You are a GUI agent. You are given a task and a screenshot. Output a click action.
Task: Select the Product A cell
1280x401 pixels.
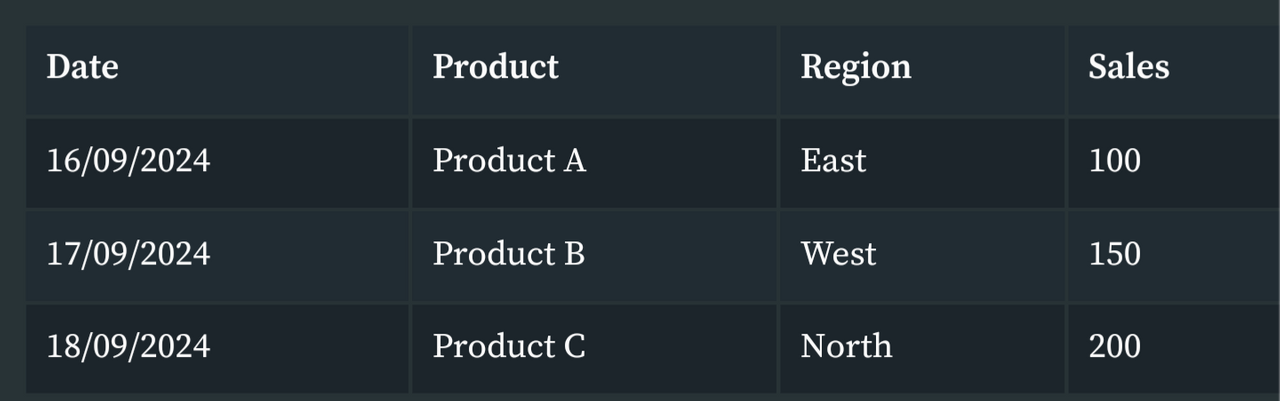click(594, 163)
